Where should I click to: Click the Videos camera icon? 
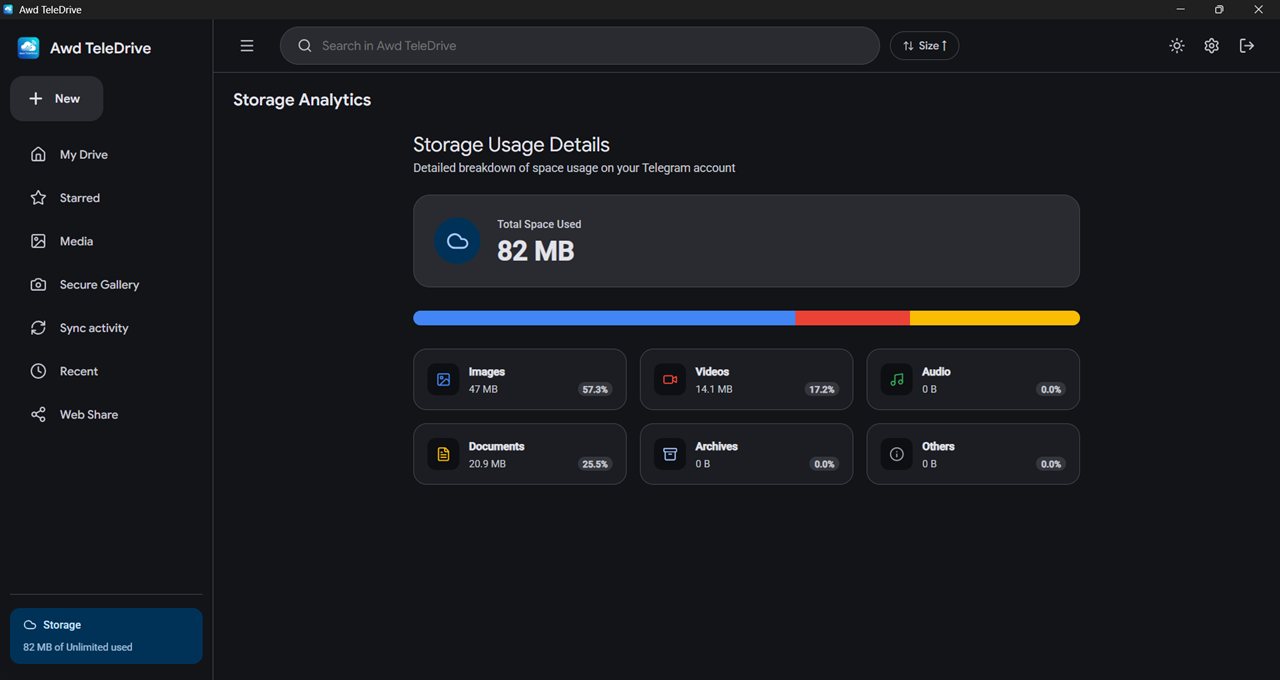tap(670, 379)
